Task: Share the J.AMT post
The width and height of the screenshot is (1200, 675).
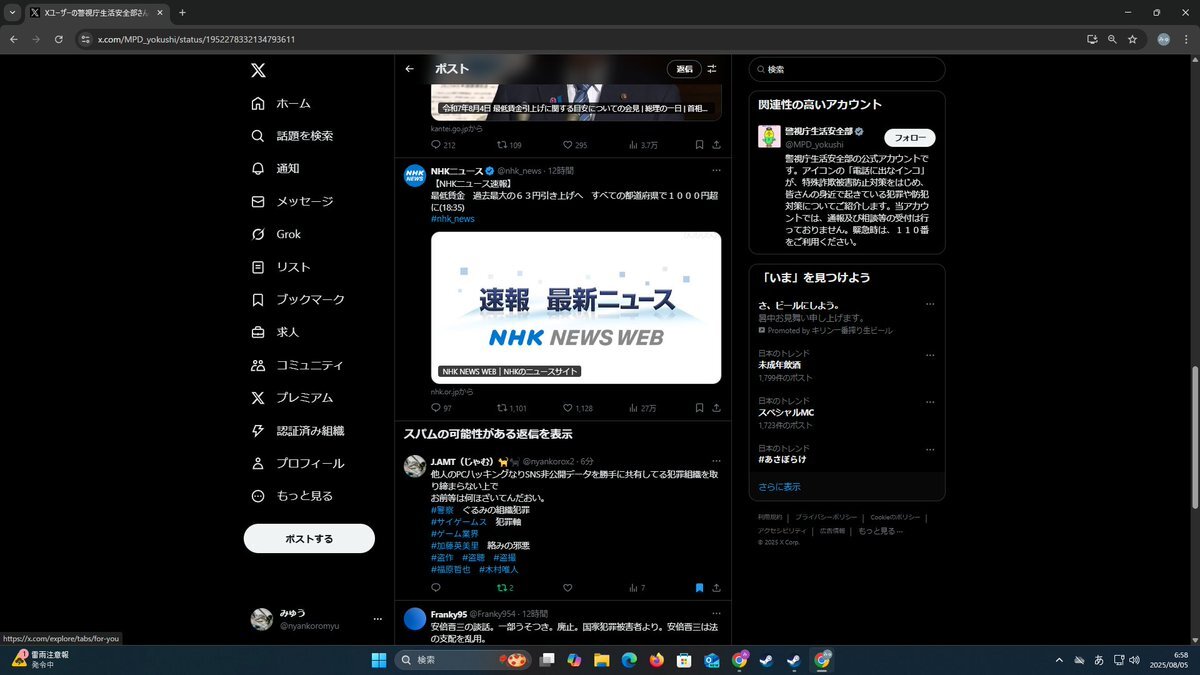Action: point(716,588)
